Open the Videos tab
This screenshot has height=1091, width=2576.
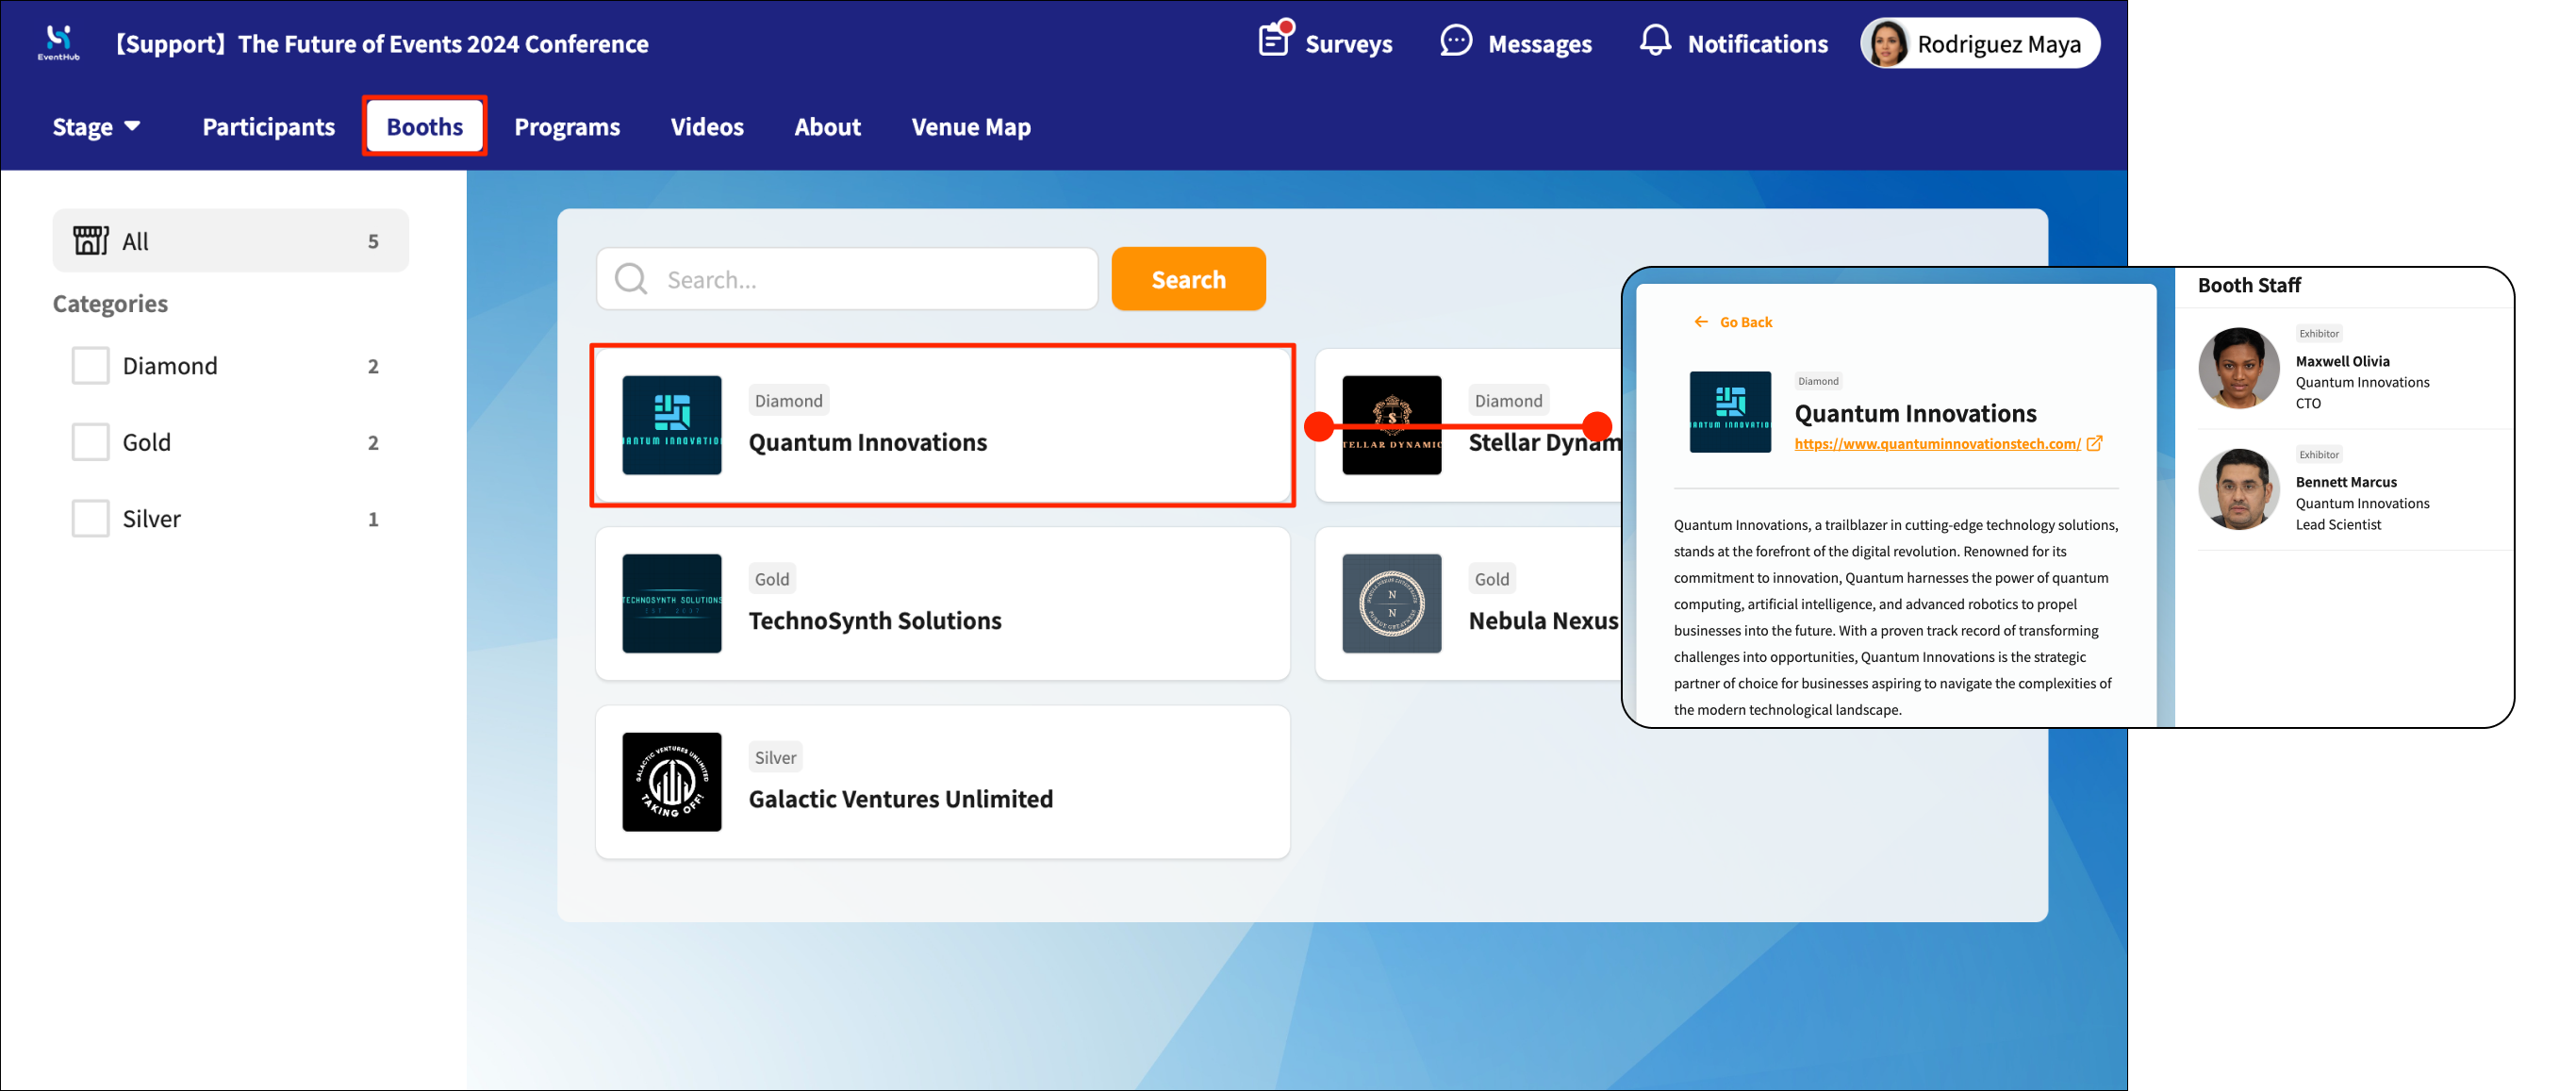[707, 127]
